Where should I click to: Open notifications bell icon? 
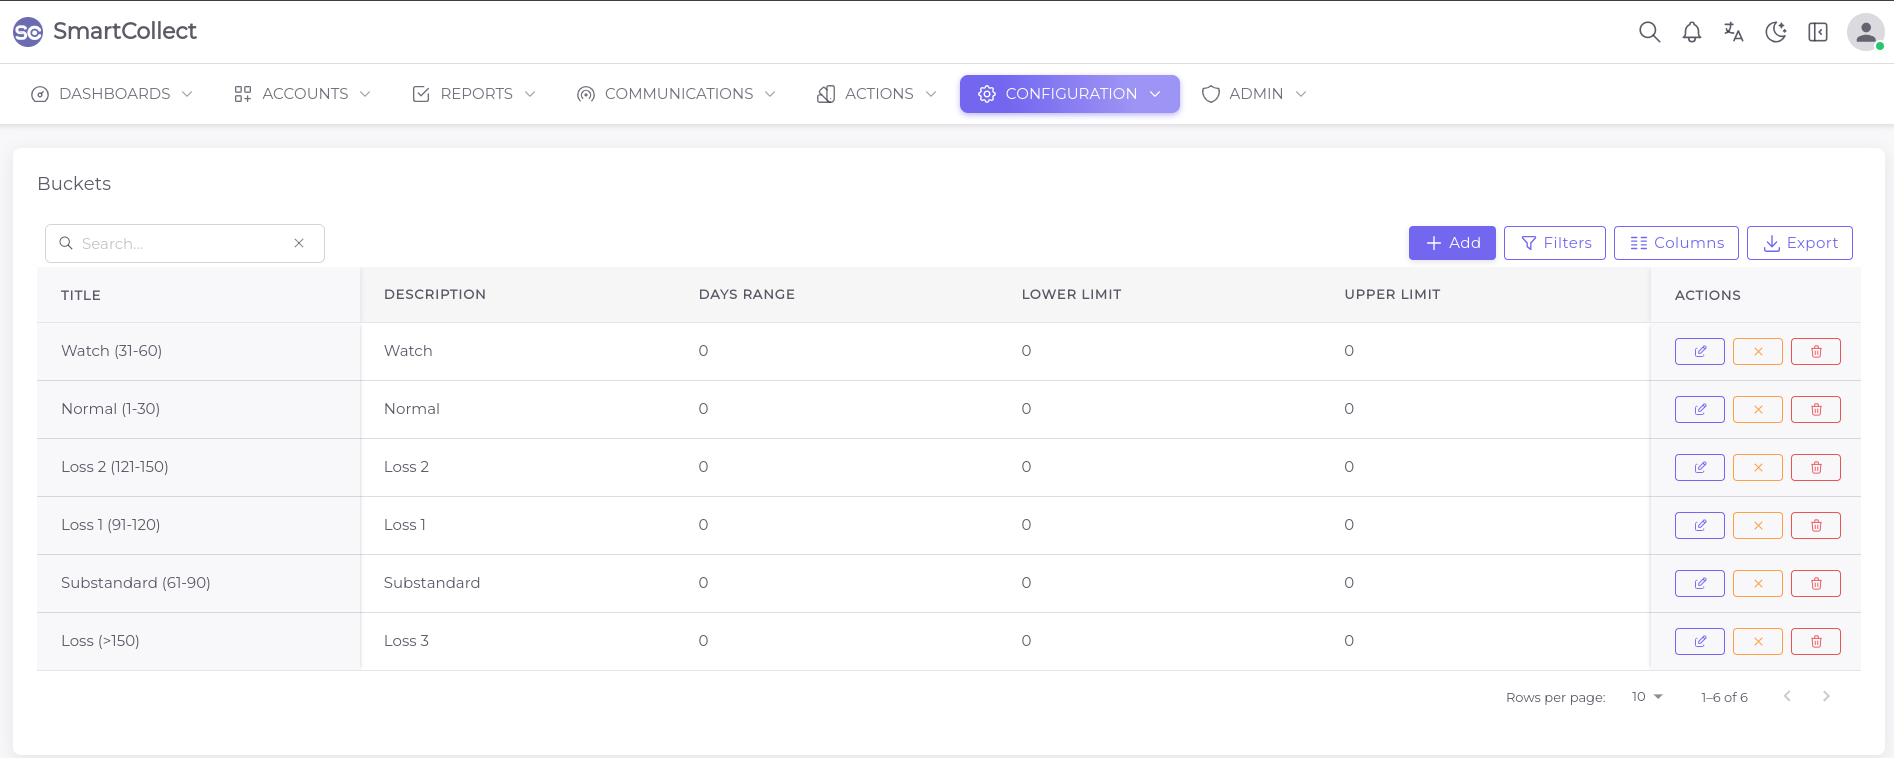[x=1691, y=32]
